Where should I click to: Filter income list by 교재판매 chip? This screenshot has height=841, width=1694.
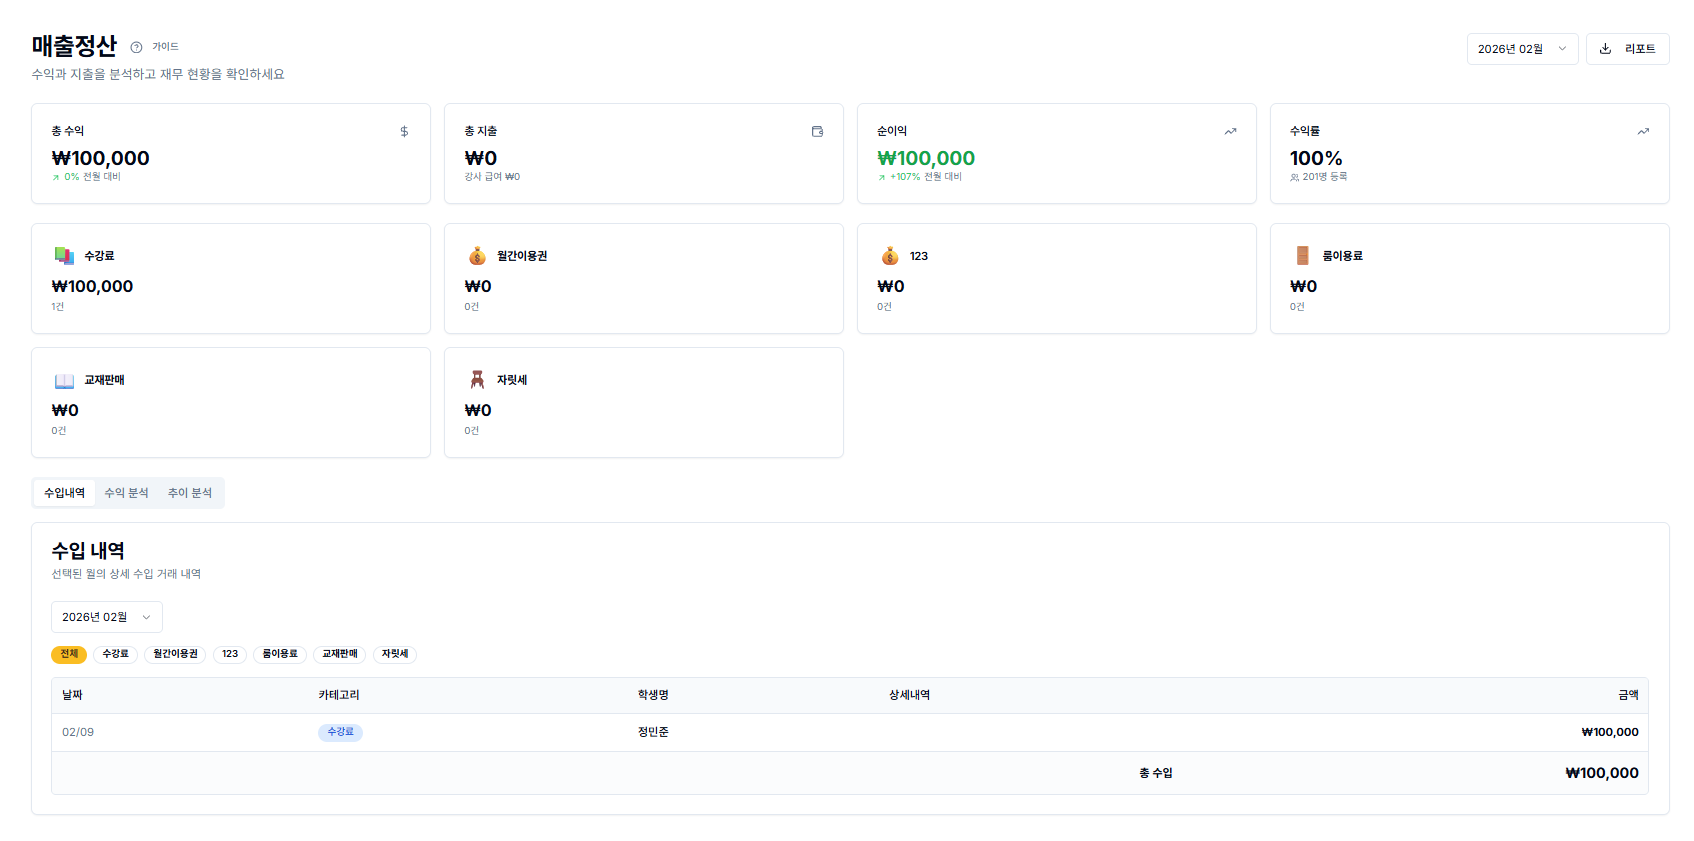(339, 654)
